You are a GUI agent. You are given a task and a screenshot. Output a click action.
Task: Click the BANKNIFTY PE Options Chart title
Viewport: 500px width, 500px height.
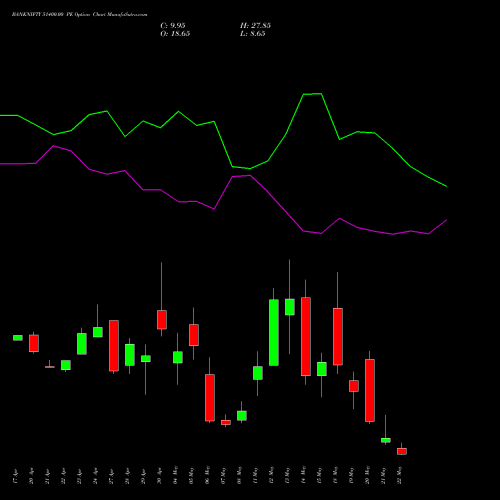click(79, 14)
